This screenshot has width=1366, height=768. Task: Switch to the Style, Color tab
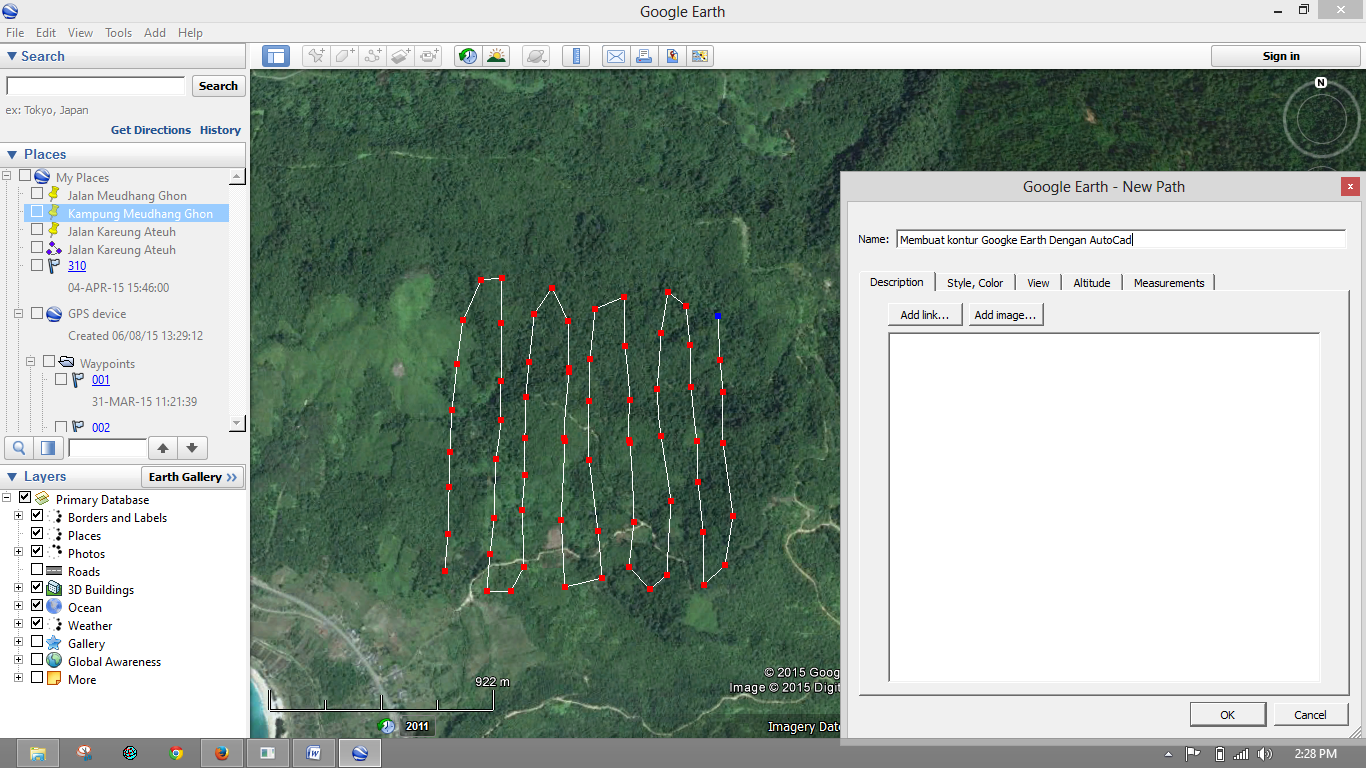coord(975,283)
